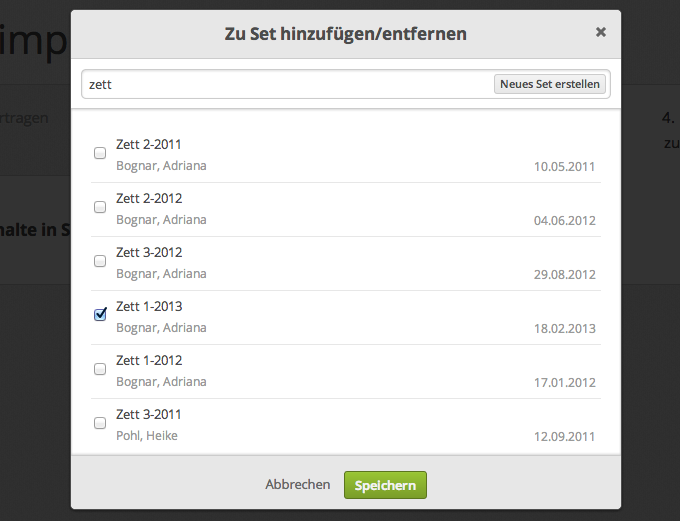Tick the Zett 1-2012 checkbox
Viewport: 680px width, 521px height.
(x=100, y=369)
